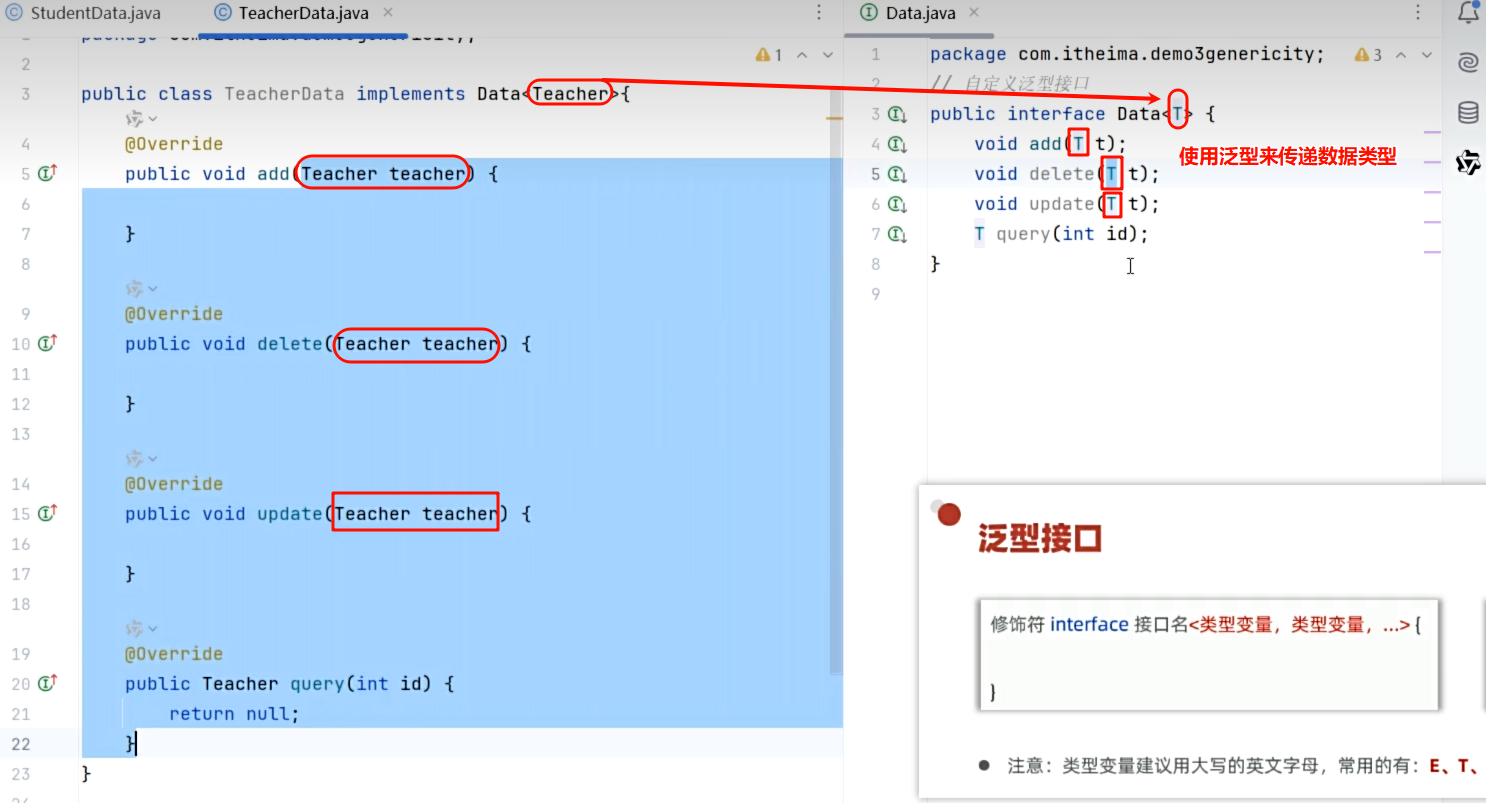Switch to the StudentData.java tab
The image size is (1486, 803).
[83, 14]
